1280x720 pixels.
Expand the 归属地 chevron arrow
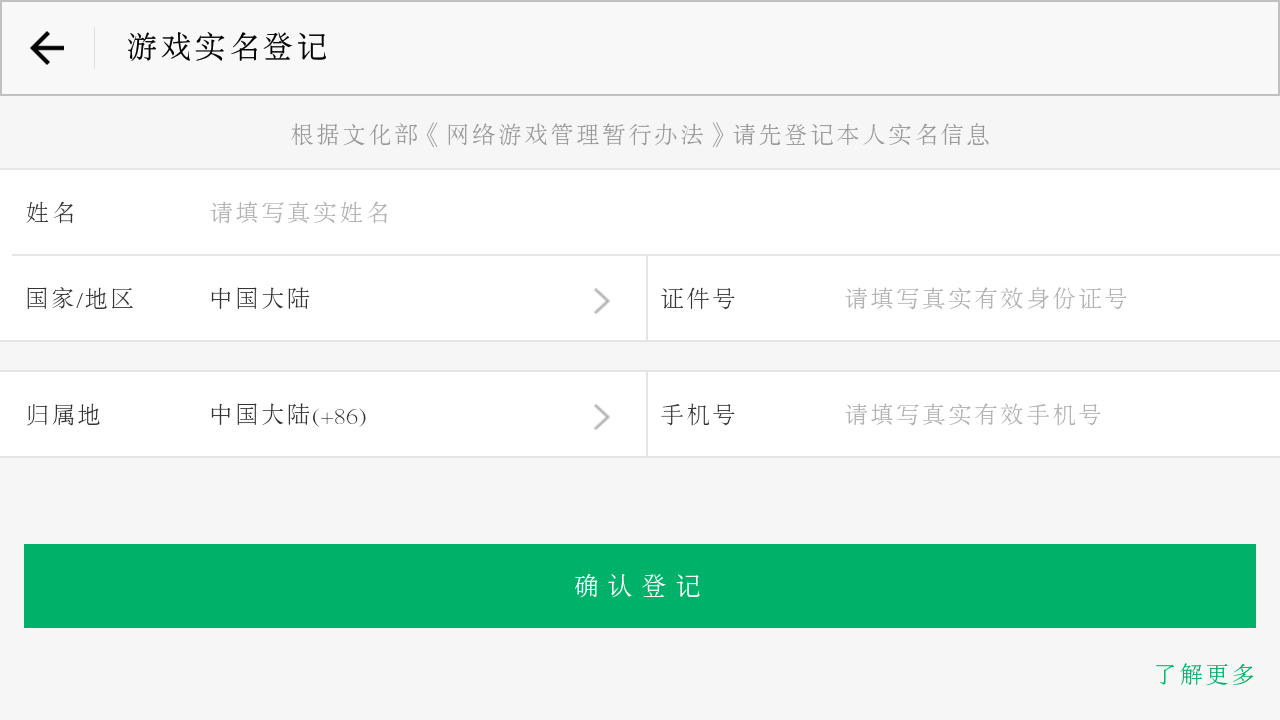[x=601, y=416]
